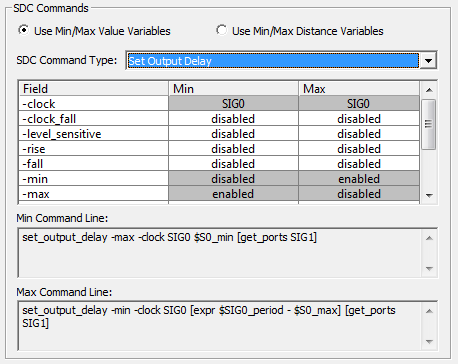Select the -rise field label
Screen dimensions: 458x364
pyautogui.click(x=94, y=149)
